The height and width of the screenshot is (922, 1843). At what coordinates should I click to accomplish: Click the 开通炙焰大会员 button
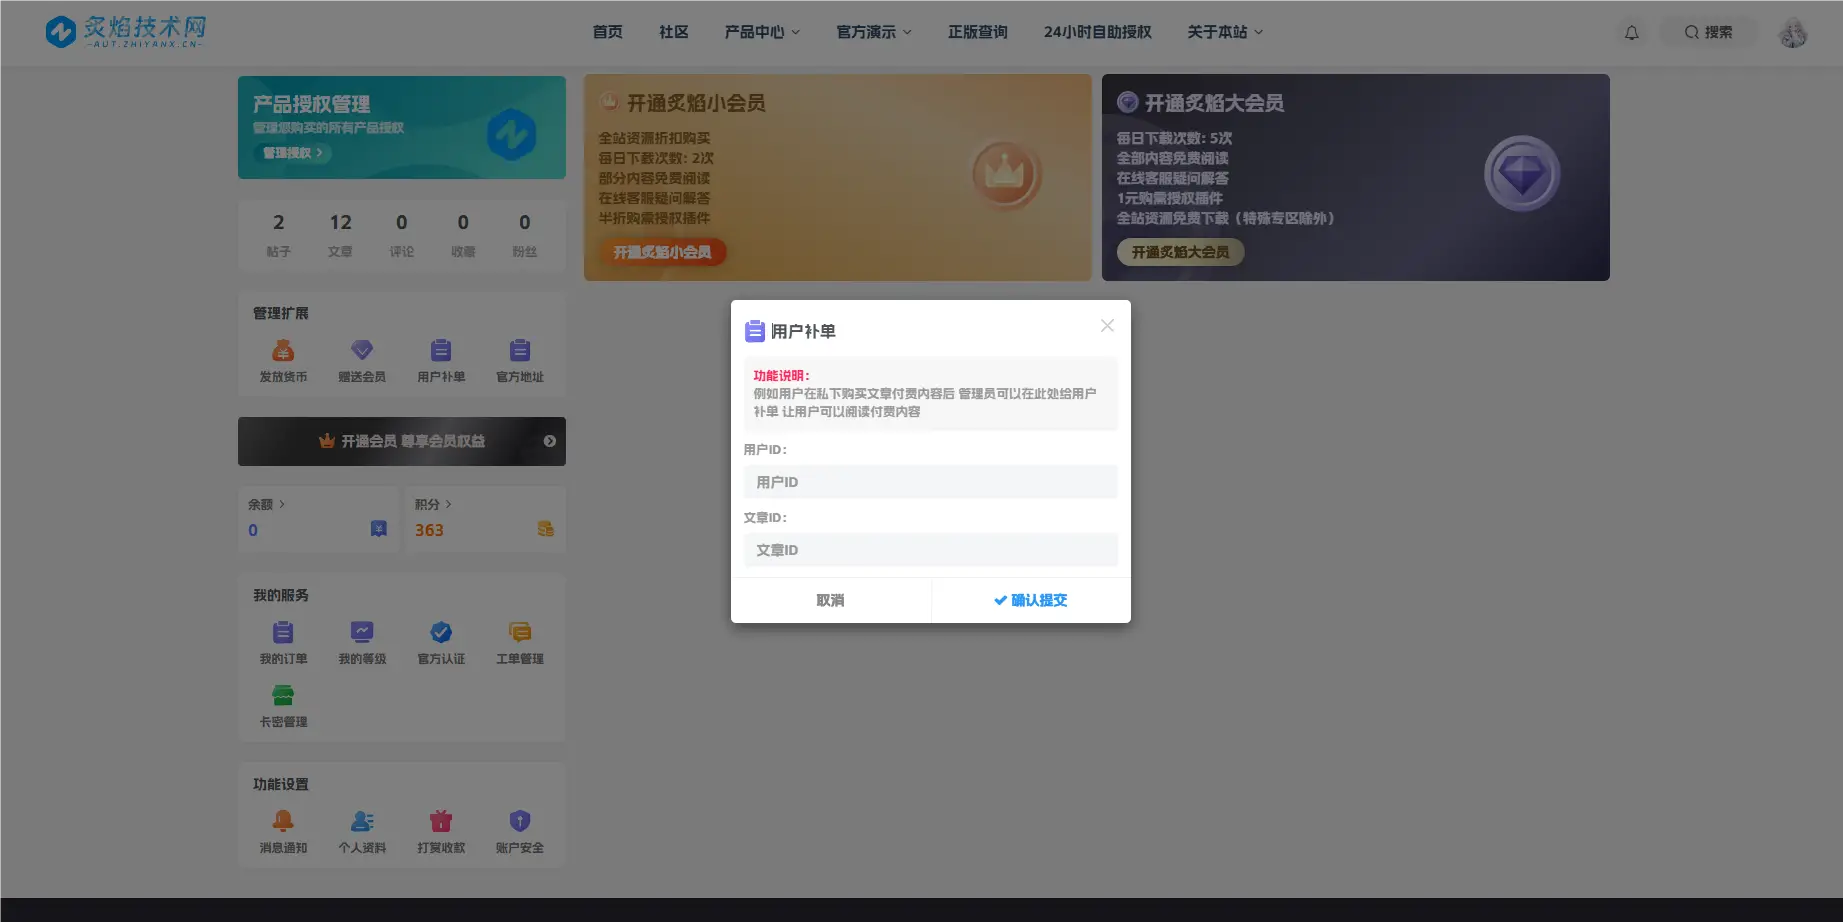1180,252
